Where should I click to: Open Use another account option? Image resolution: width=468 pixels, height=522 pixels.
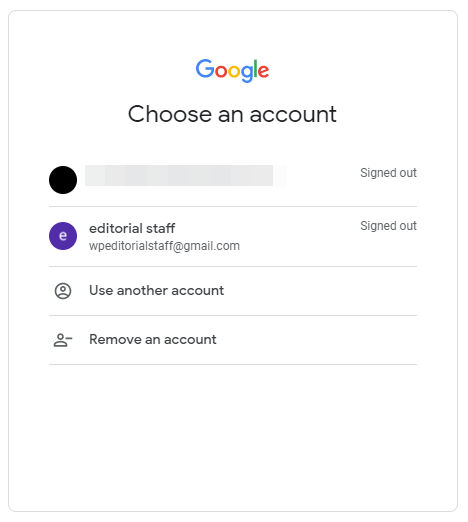point(233,291)
